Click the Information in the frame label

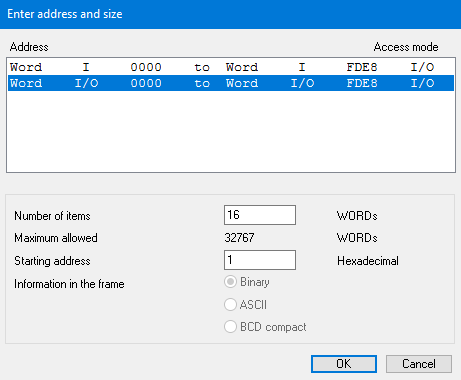click(69, 284)
